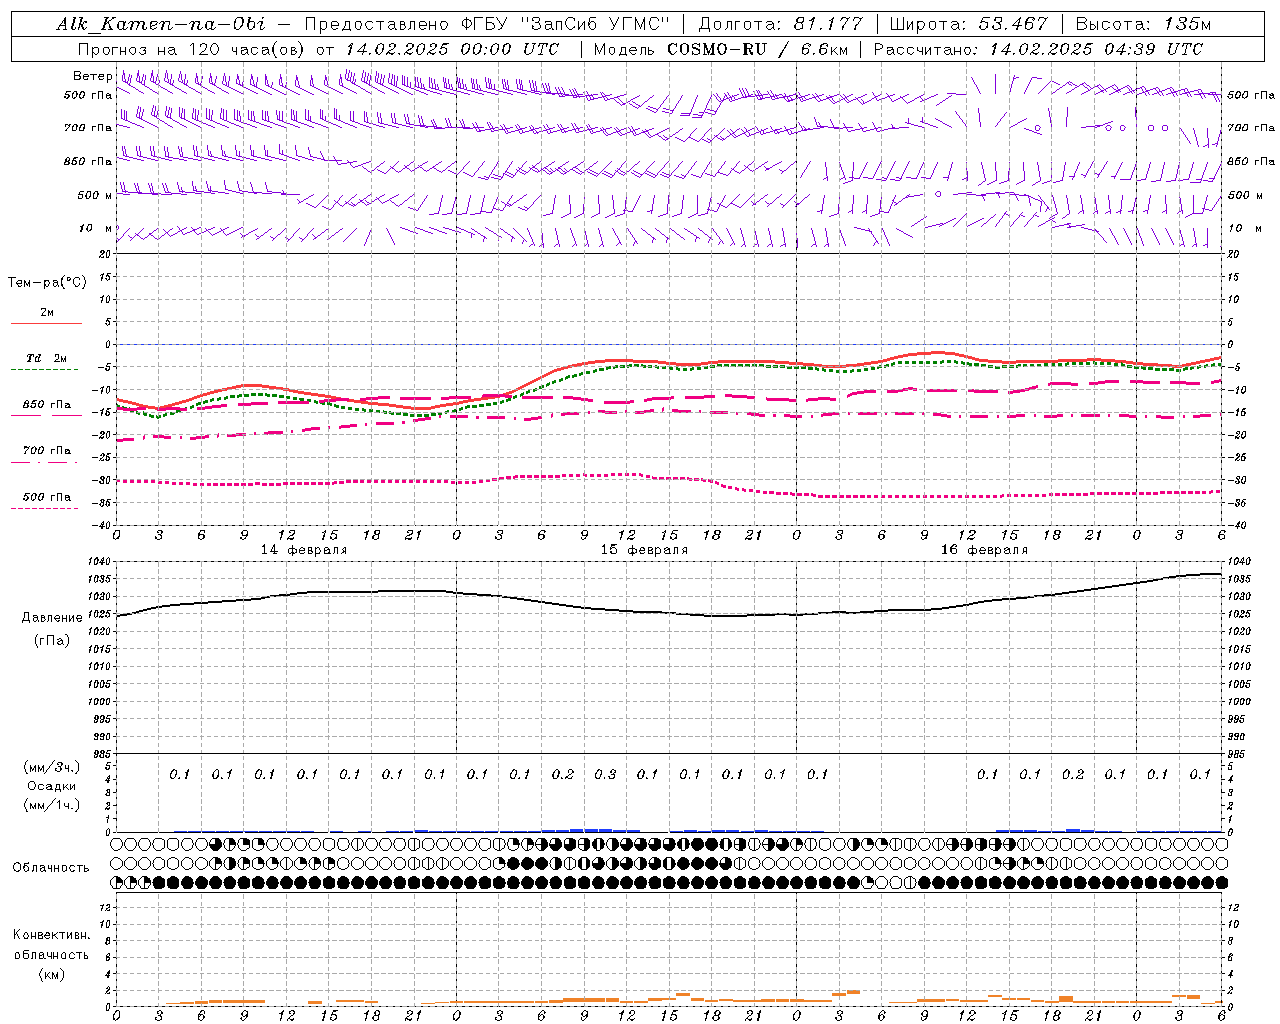Click the Конвективн. label of convective panel
The width and height of the screenshot is (1280, 1024).
[51, 935]
